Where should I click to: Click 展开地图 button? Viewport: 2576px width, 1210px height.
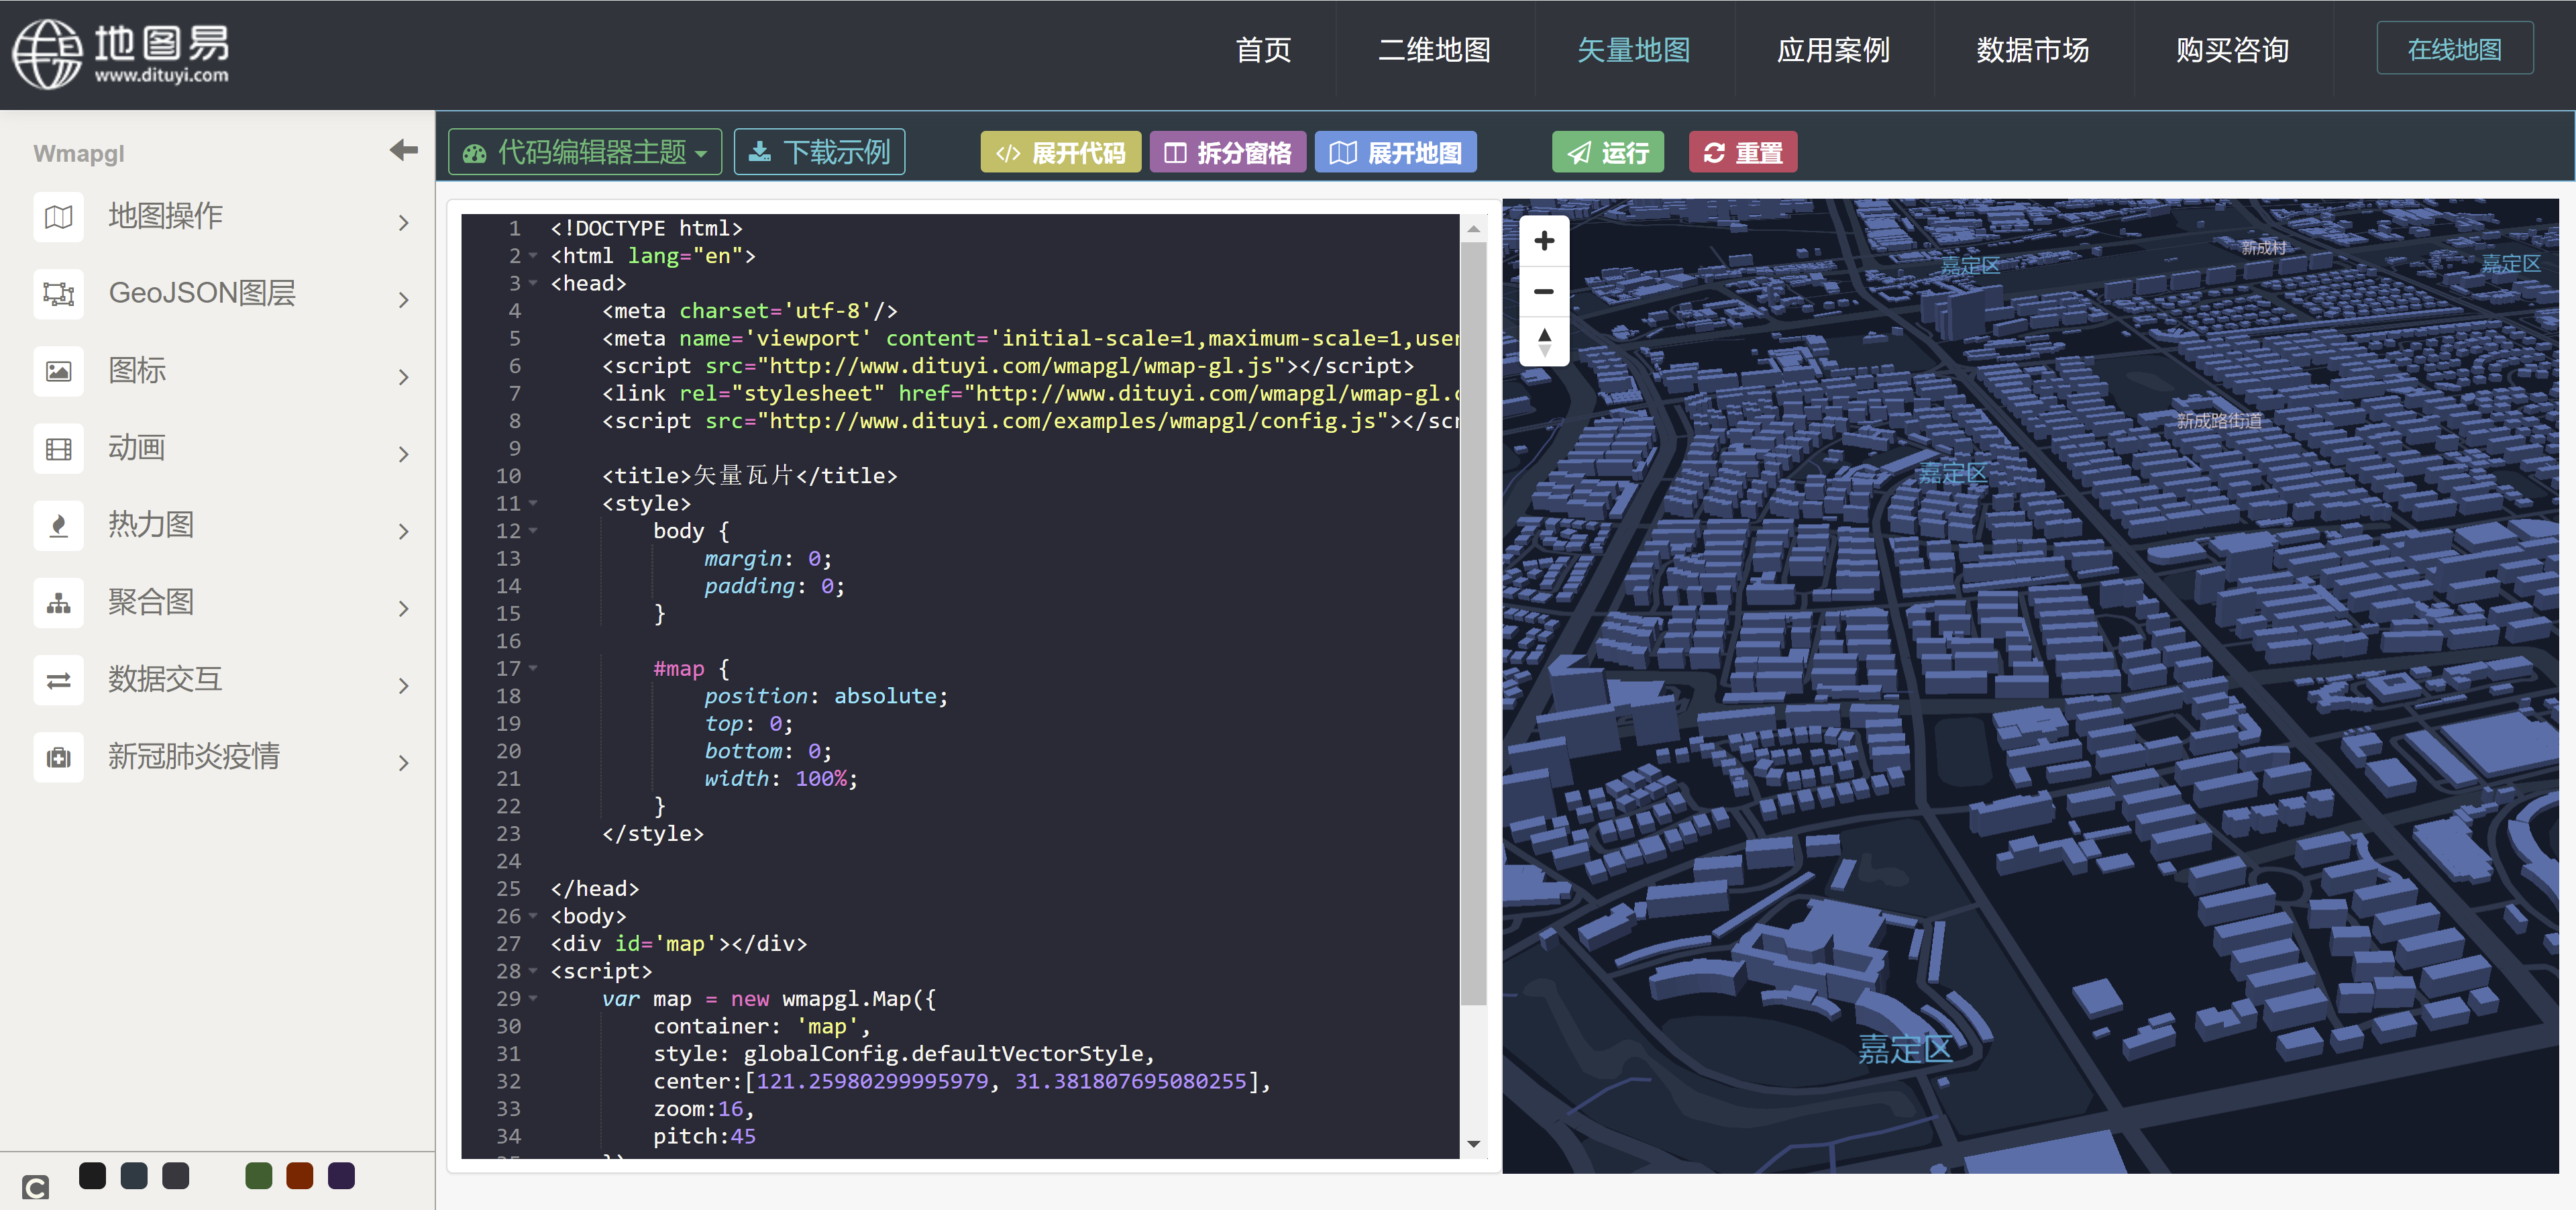point(1396,152)
